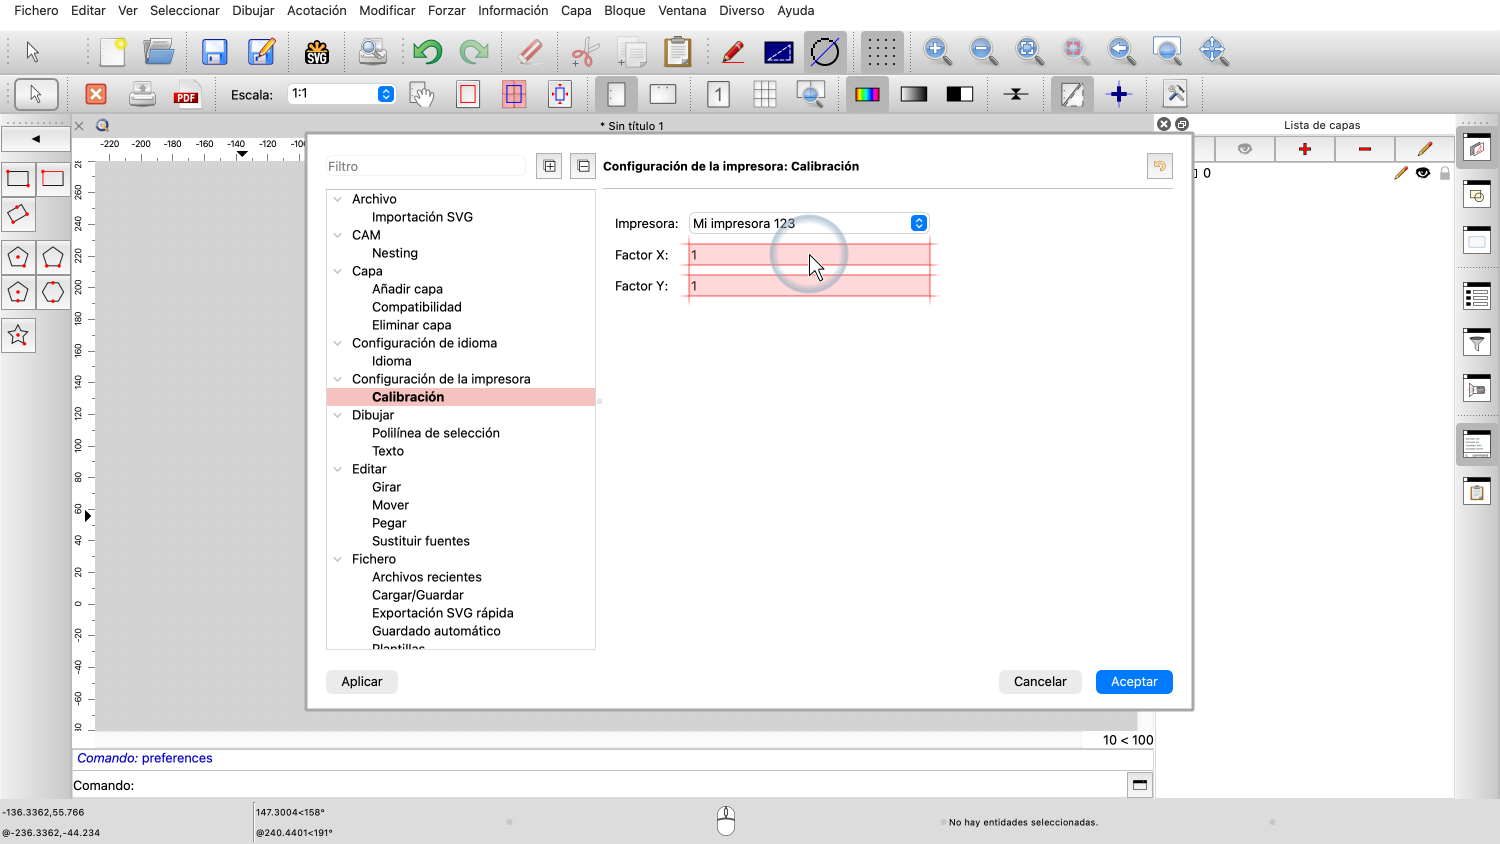Click the SVG export icon
Screen dimensions: 1500x844
[317, 52]
